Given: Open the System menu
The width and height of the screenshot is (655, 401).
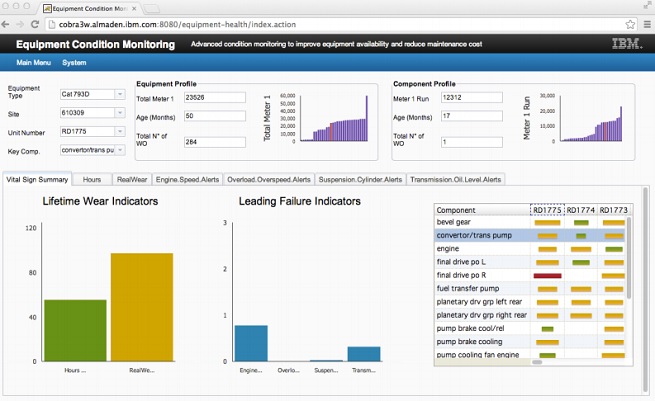Looking at the screenshot, I should pos(74,63).
